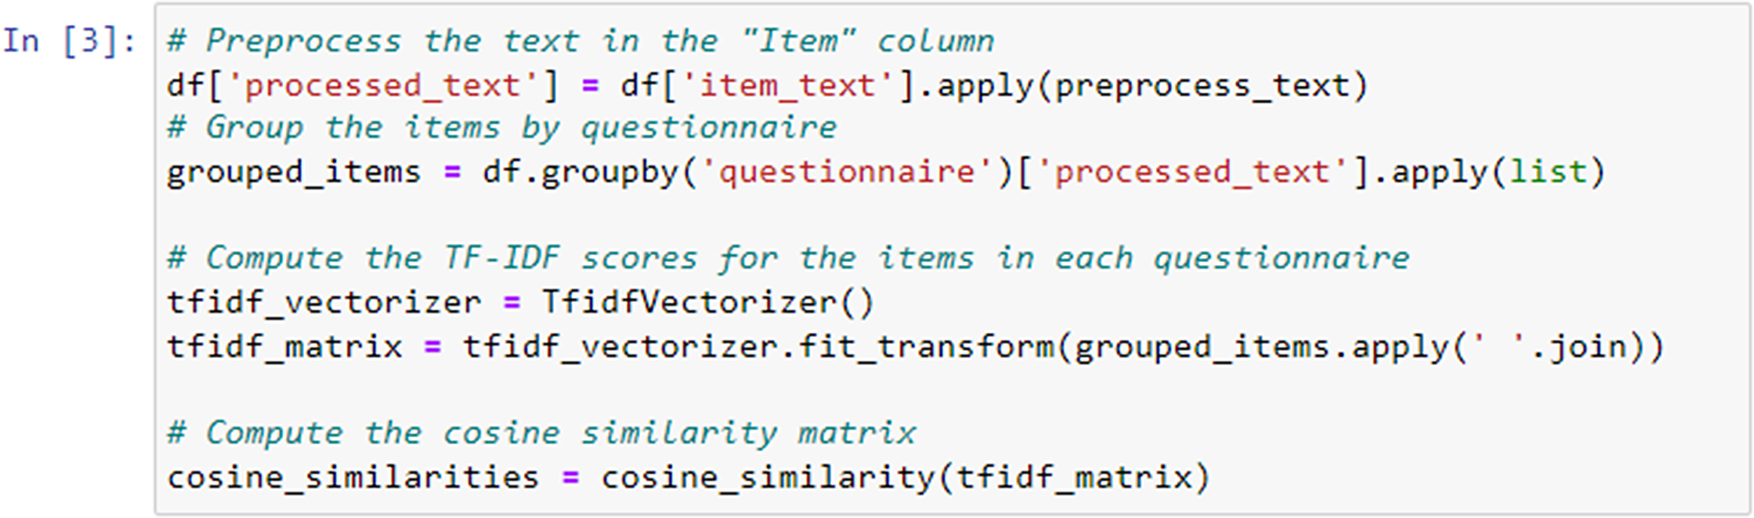
Task: Click the grouped_items variable assignment
Action: coord(294,172)
